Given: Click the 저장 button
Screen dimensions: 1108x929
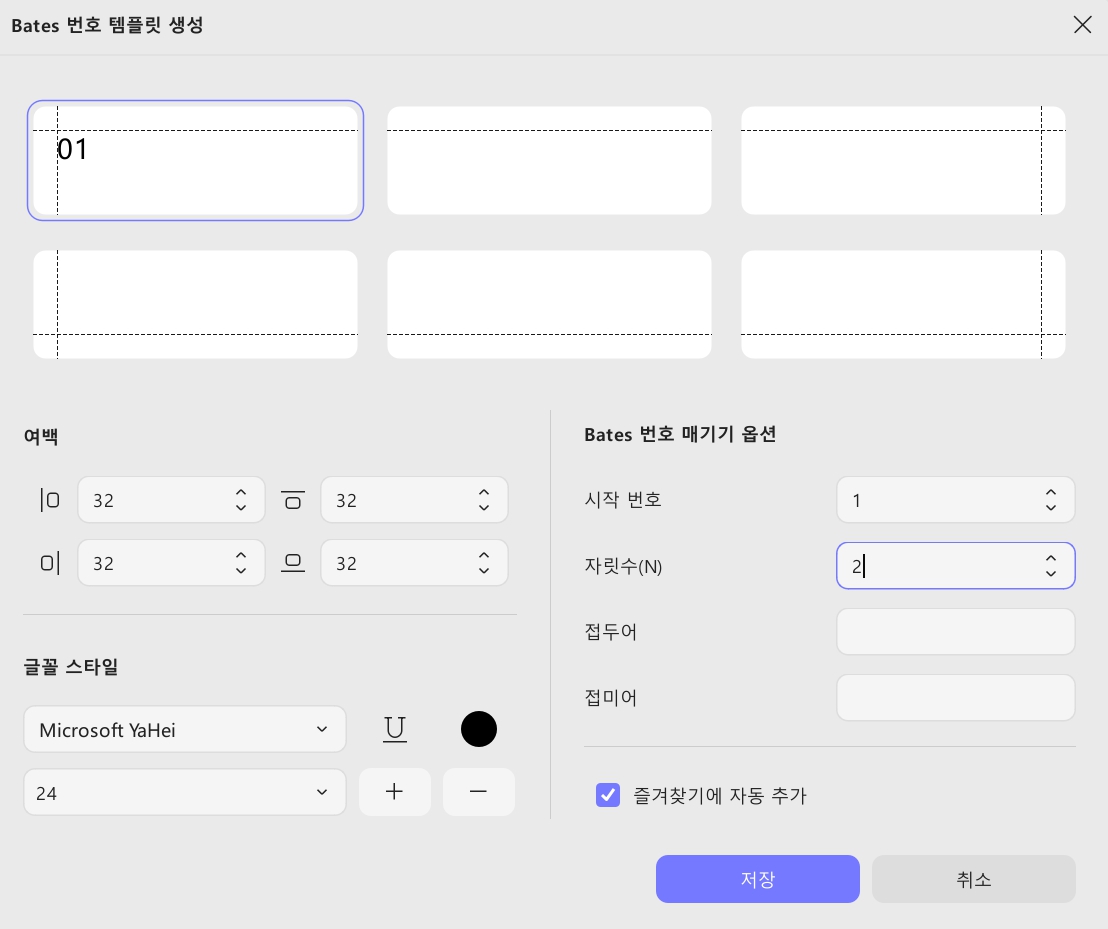Looking at the screenshot, I should (758, 879).
